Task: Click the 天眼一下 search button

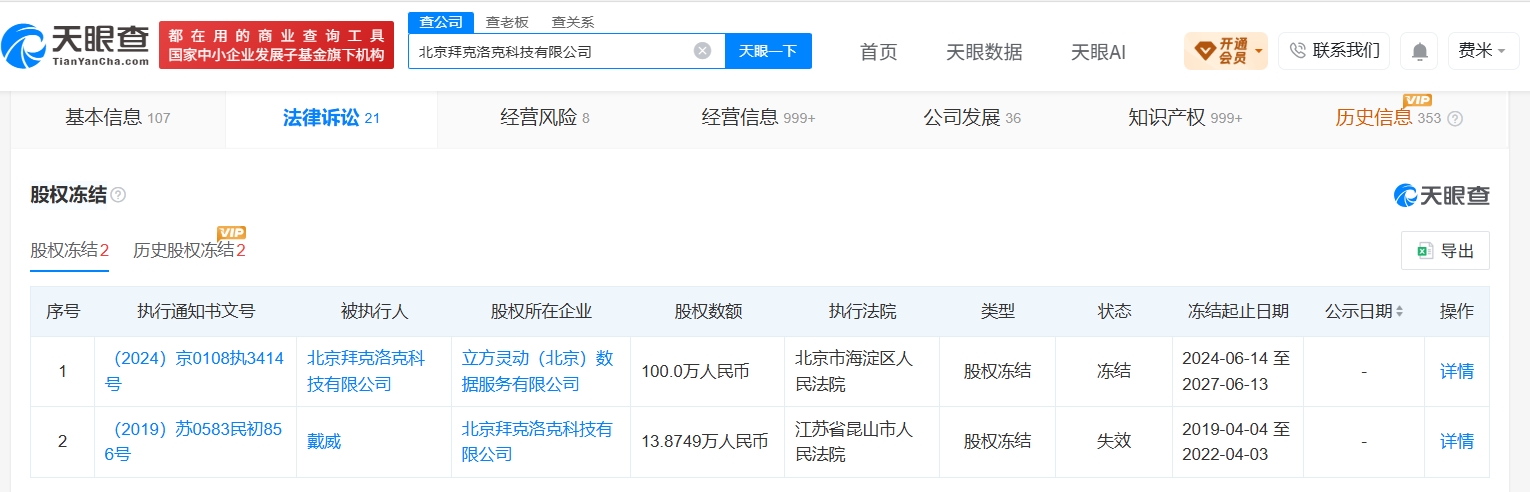Action: [x=768, y=51]
